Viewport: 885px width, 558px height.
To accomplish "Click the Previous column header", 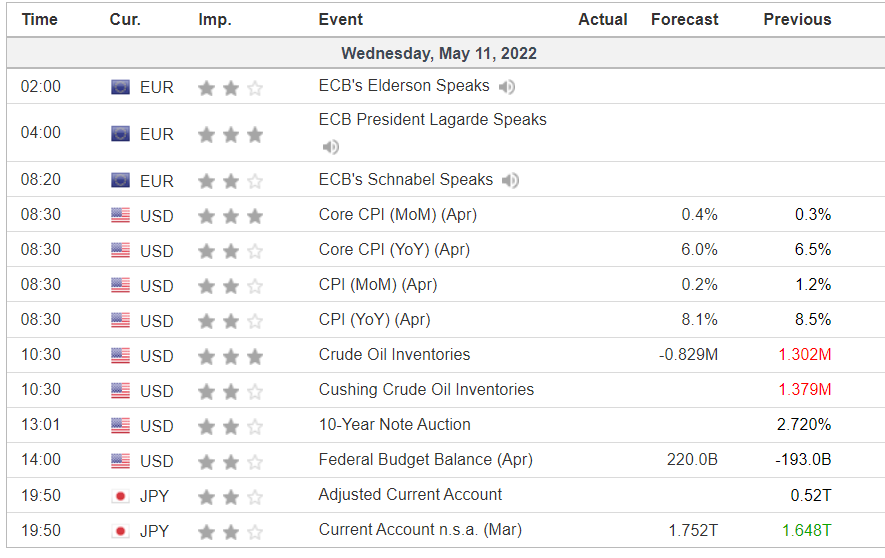I will [x=798, y=20].
